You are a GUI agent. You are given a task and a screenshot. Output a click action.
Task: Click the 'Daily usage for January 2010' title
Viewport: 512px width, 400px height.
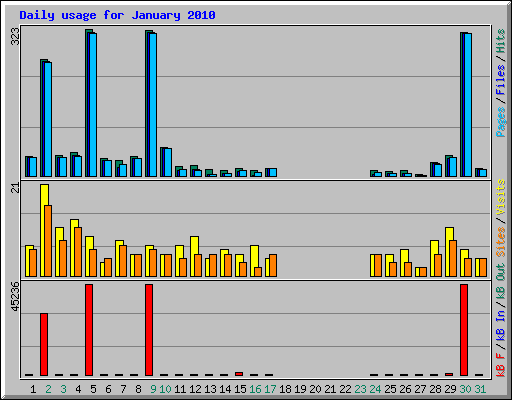point(117,15)
